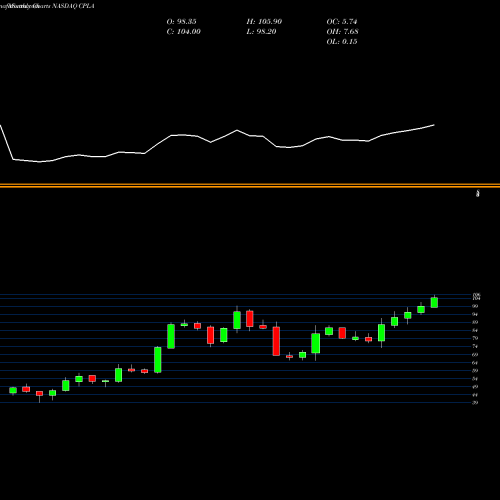Click the long red candle falling from 86 to 69

276,341
